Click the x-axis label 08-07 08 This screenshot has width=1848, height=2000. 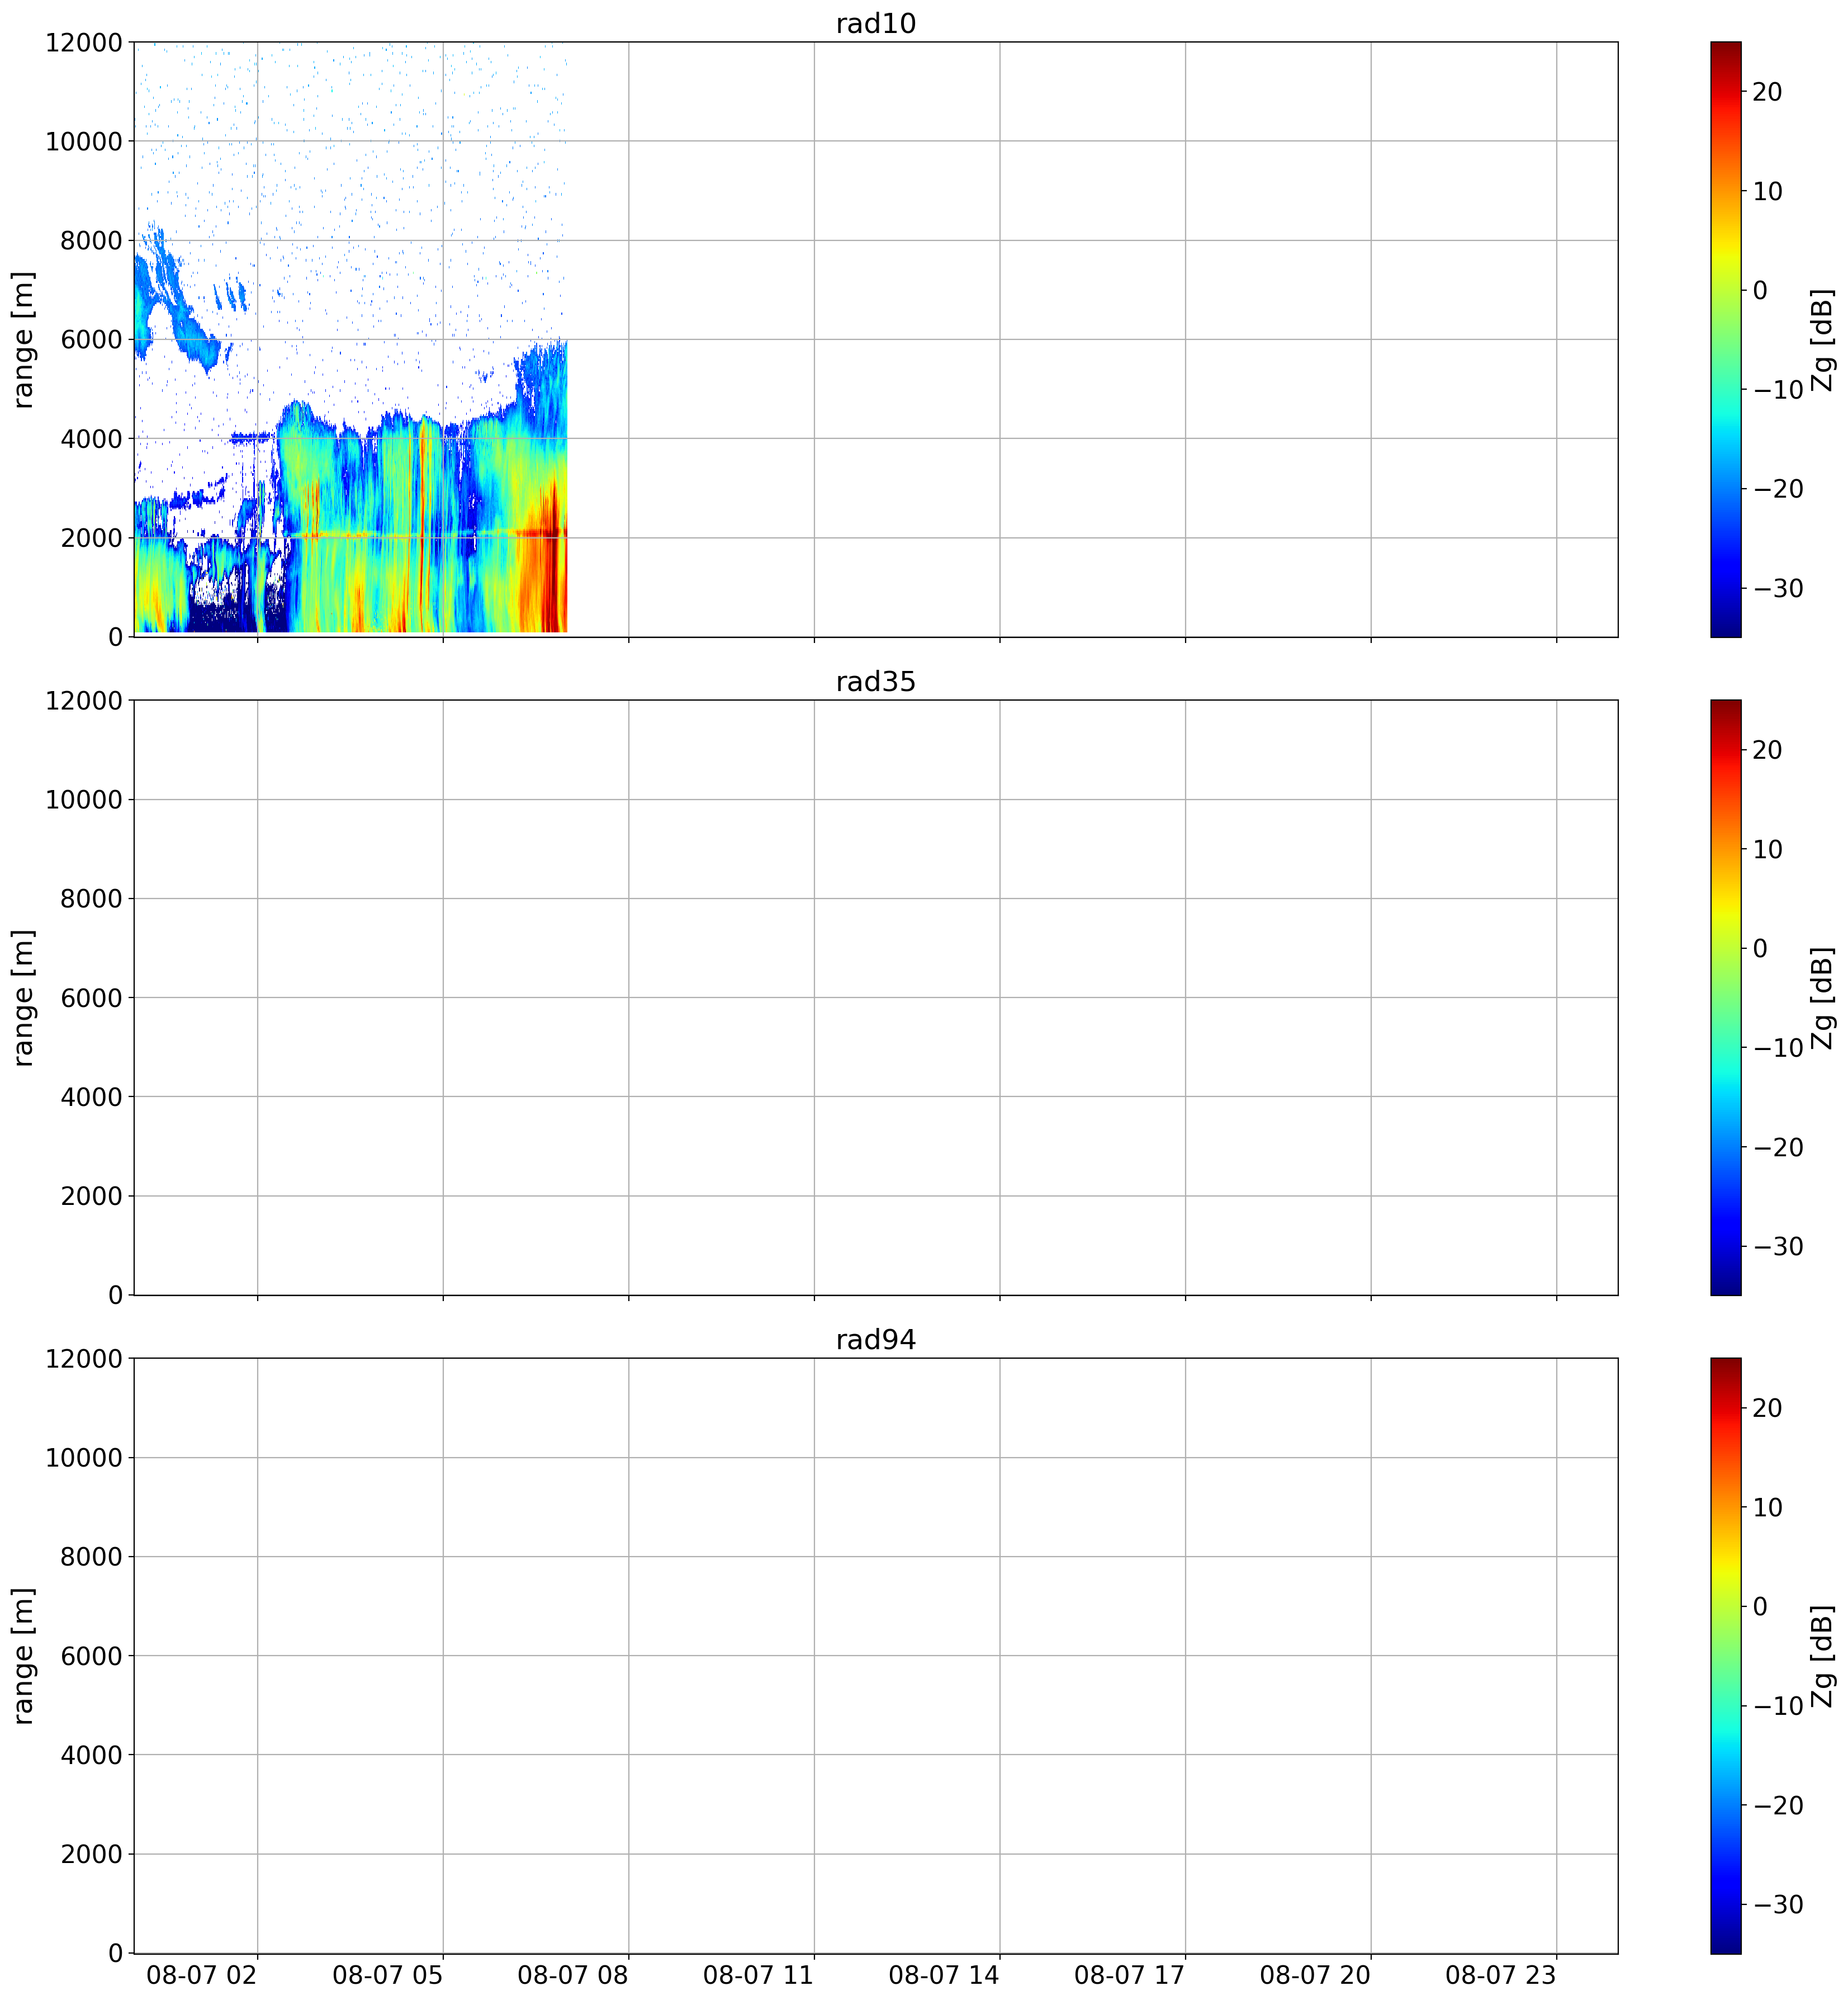click(x=573, y=1975)
